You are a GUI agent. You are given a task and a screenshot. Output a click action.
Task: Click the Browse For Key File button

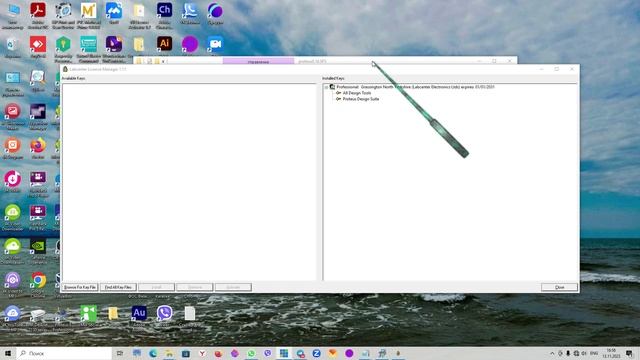point(80,287)
